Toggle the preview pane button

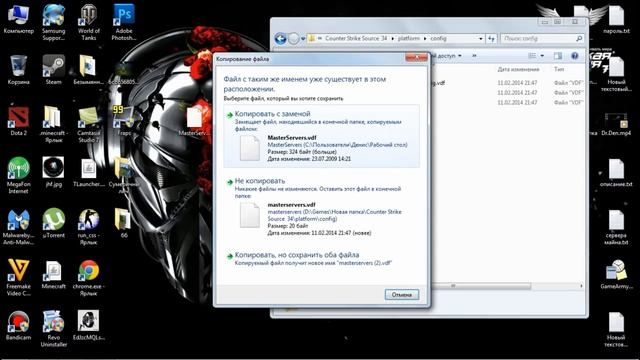click(558, 56)
